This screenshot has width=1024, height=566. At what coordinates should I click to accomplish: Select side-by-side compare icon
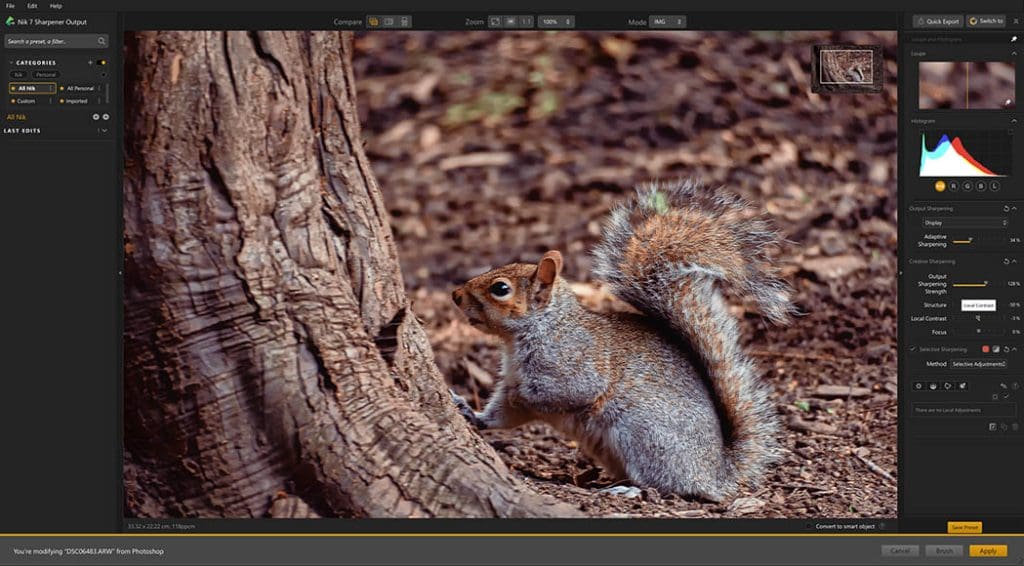pyautogui.click(x=404, y=22)
